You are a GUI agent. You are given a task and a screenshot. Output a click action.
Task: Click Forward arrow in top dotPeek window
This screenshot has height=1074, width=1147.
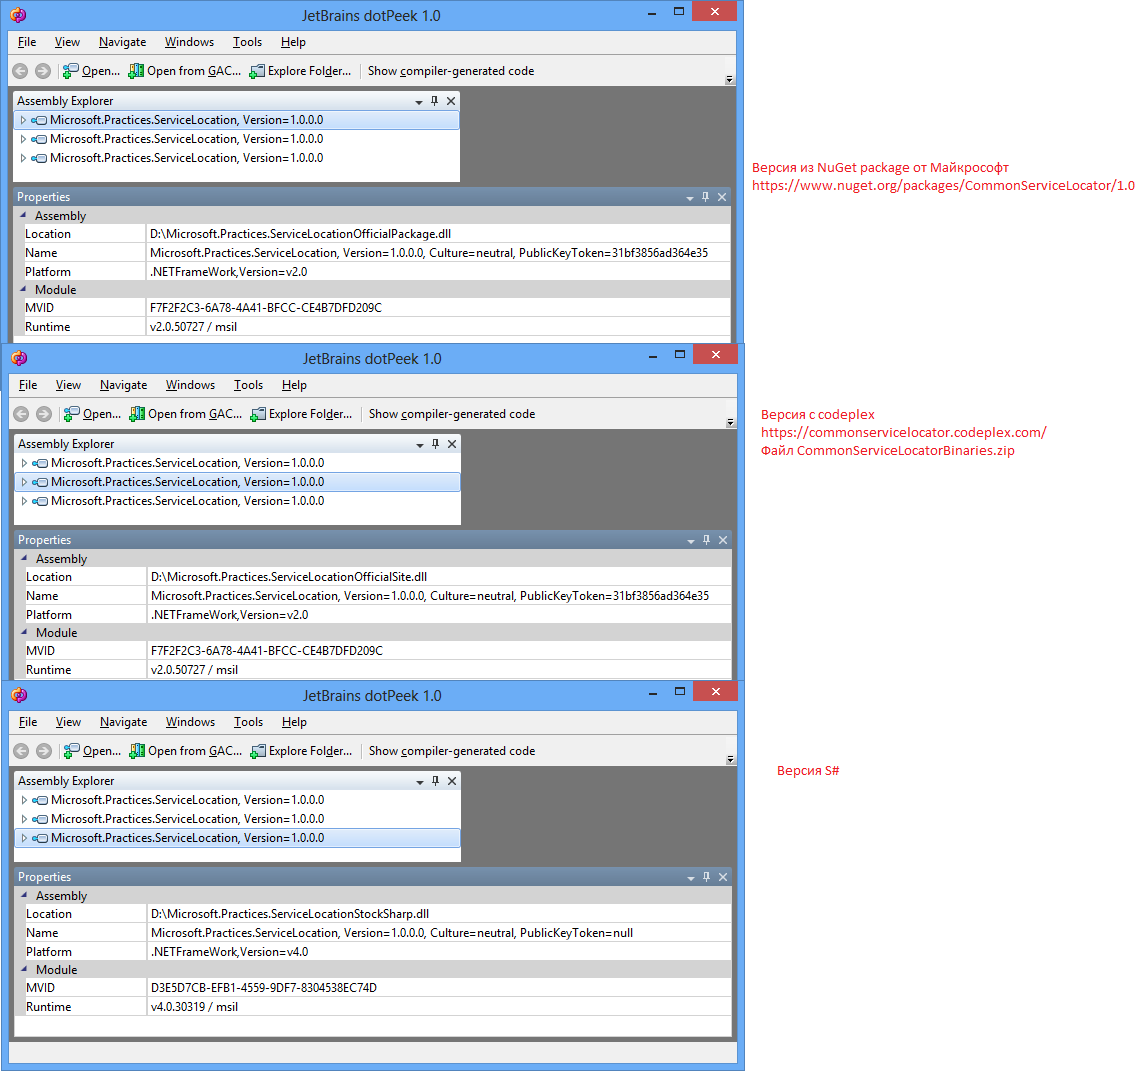43,71
